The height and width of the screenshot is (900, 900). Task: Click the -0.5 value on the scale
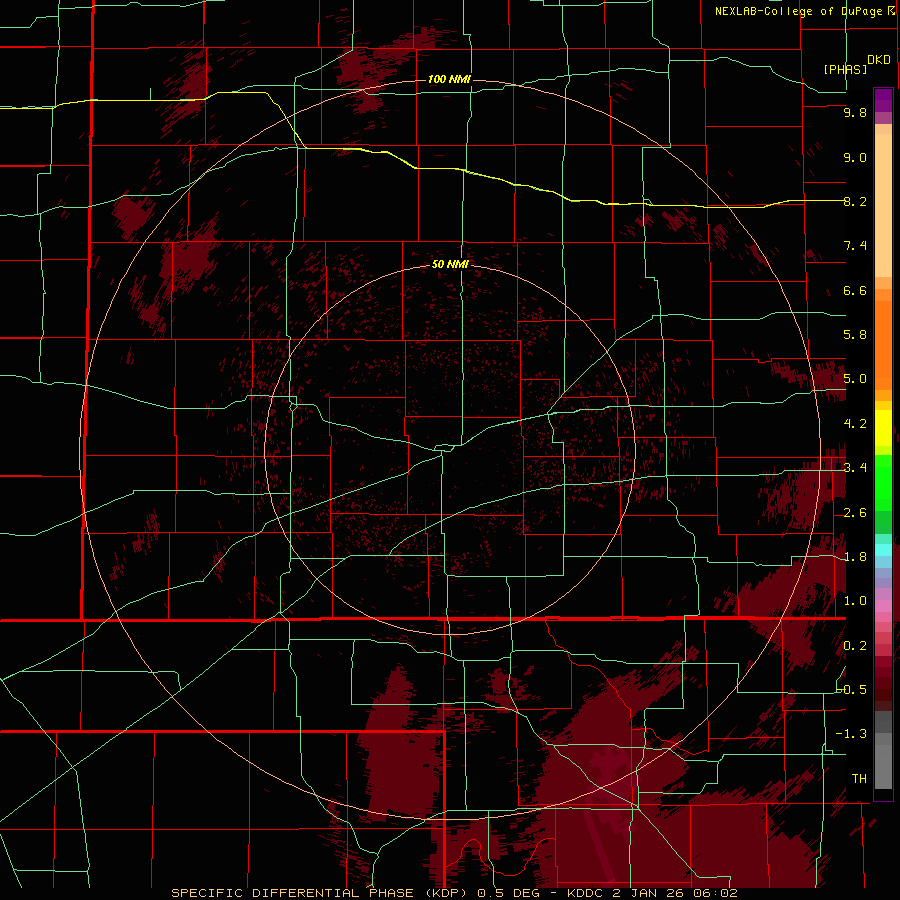[x=852, y=690]
